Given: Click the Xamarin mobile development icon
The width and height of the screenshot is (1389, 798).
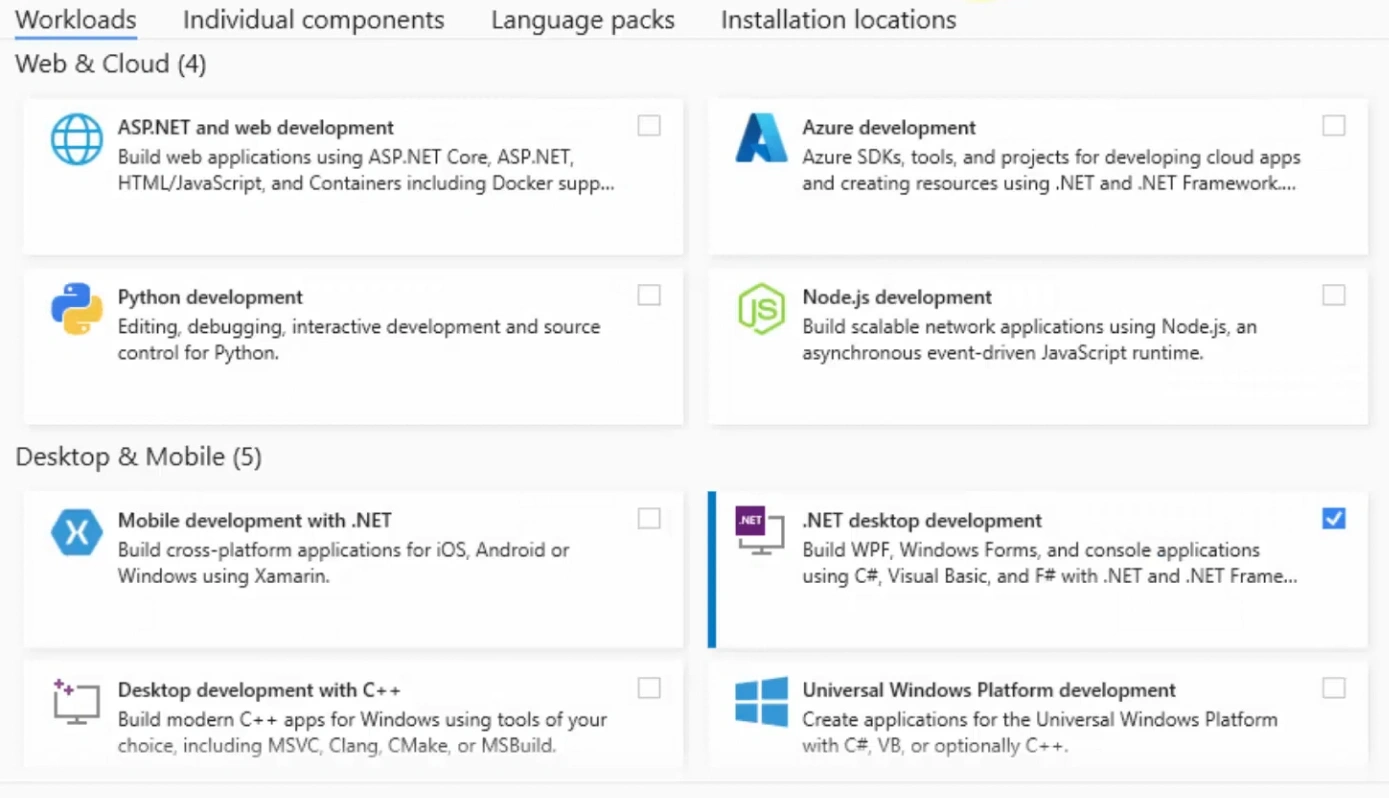Looking at the screenshot, I should coord(77,532).
